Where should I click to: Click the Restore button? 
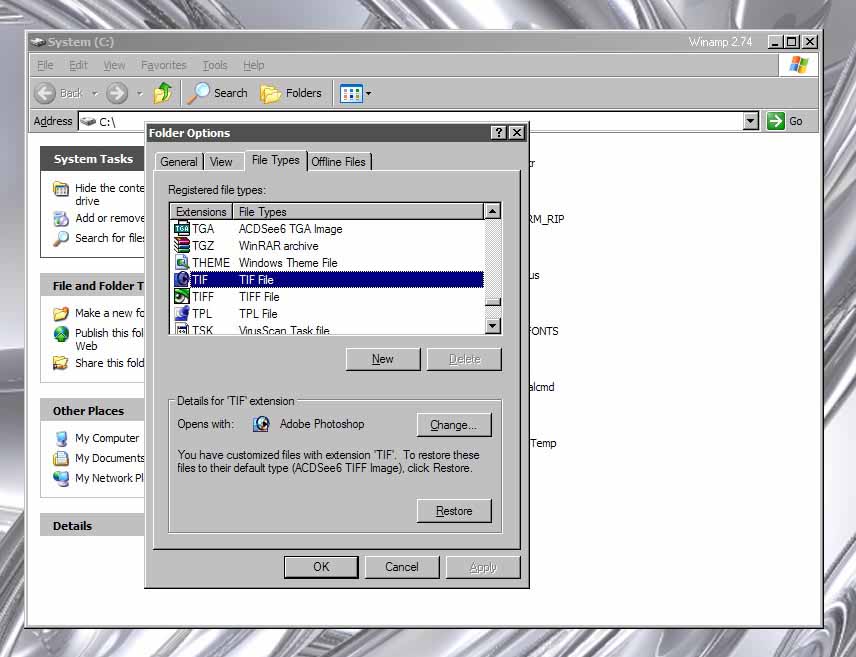point(454,511)
